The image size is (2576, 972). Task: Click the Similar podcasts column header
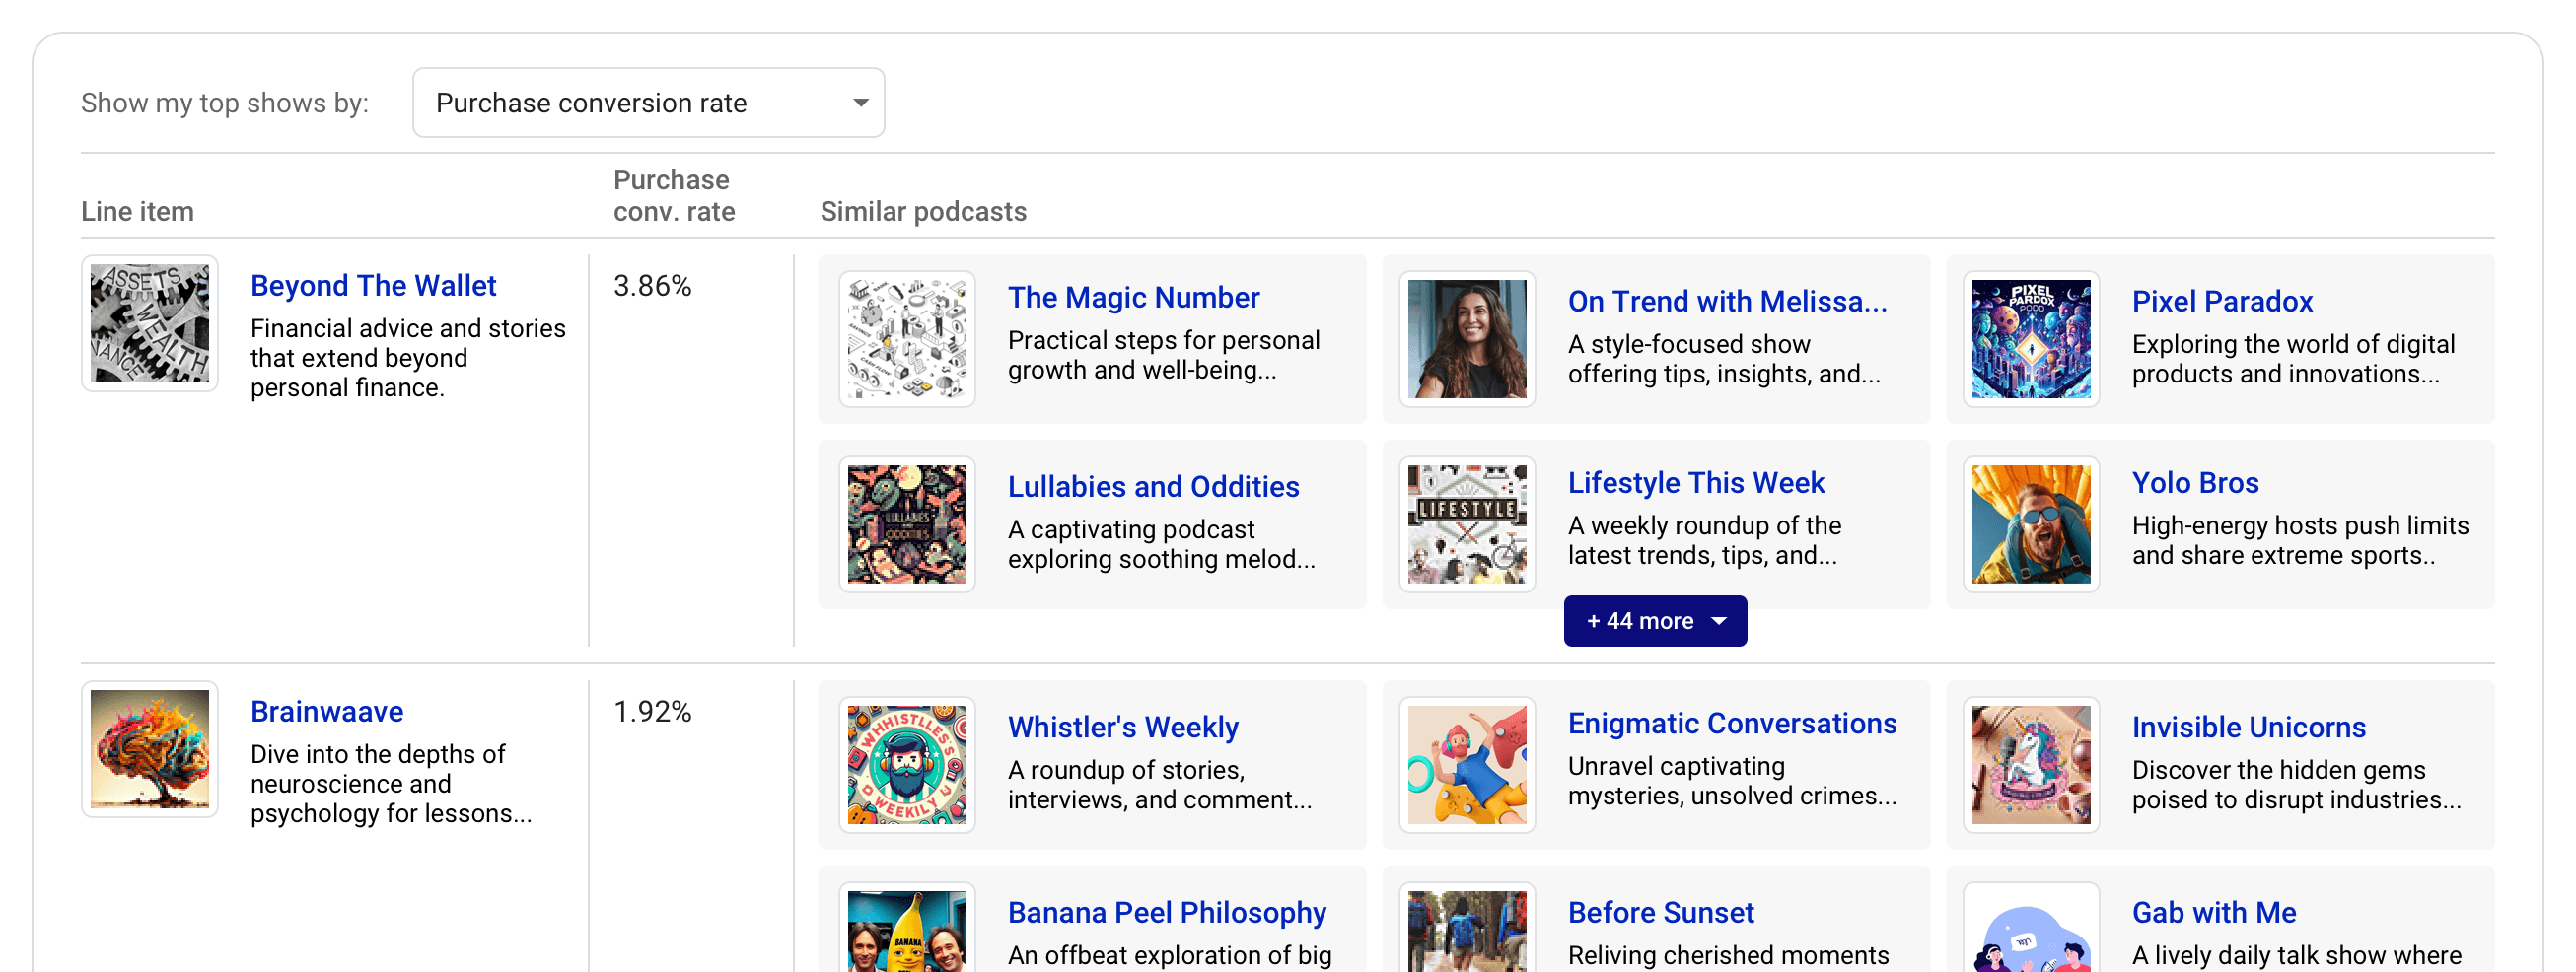[x=923, y=212]
